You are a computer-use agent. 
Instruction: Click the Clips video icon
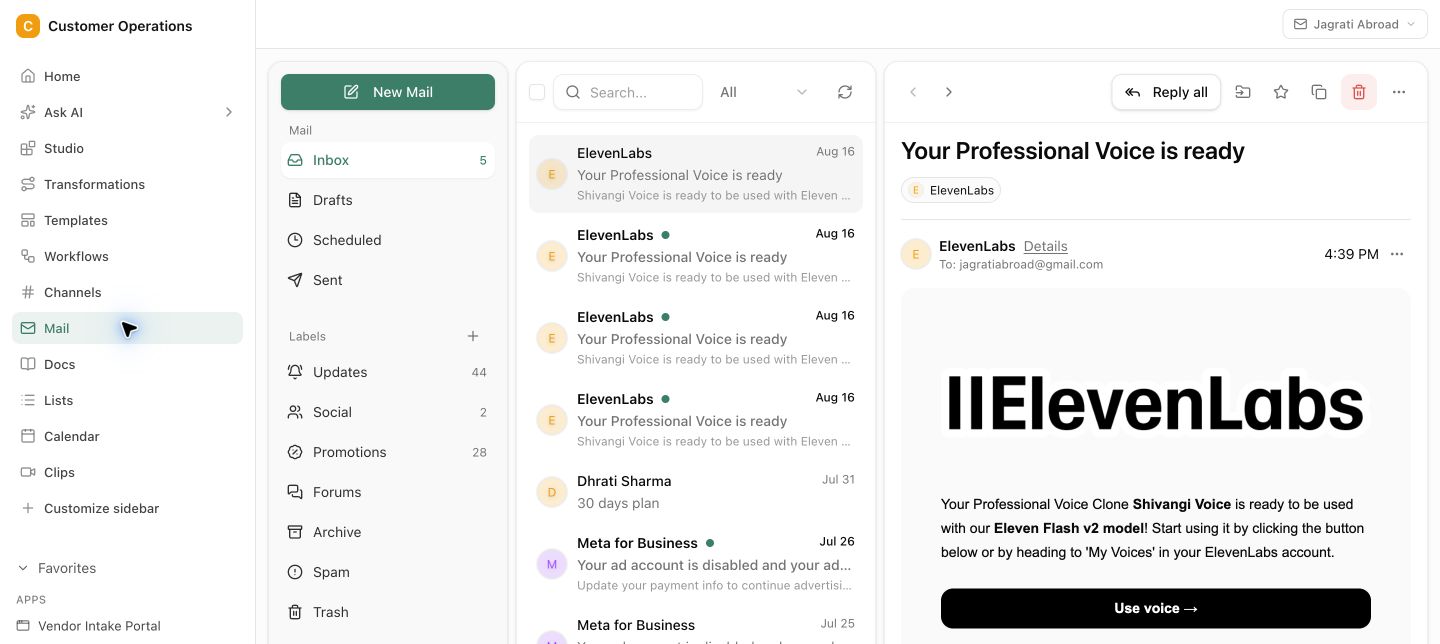click(28, 472)
